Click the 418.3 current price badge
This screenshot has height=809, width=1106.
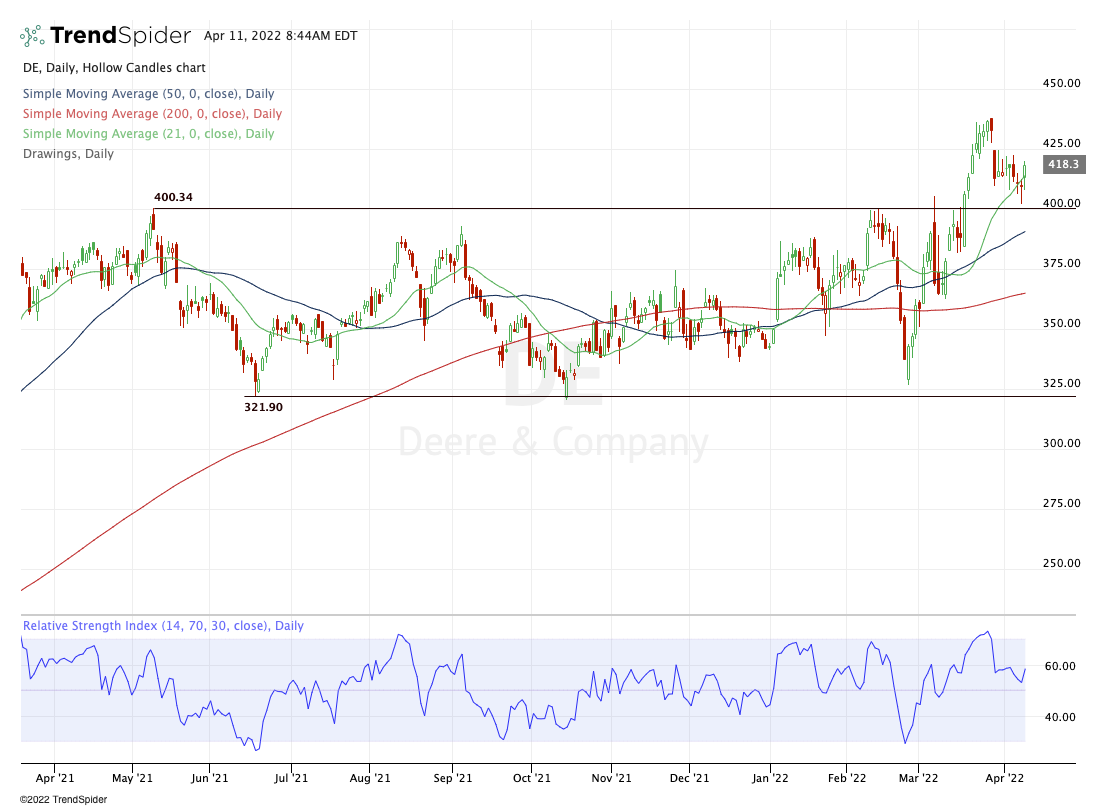point(1061,164)
